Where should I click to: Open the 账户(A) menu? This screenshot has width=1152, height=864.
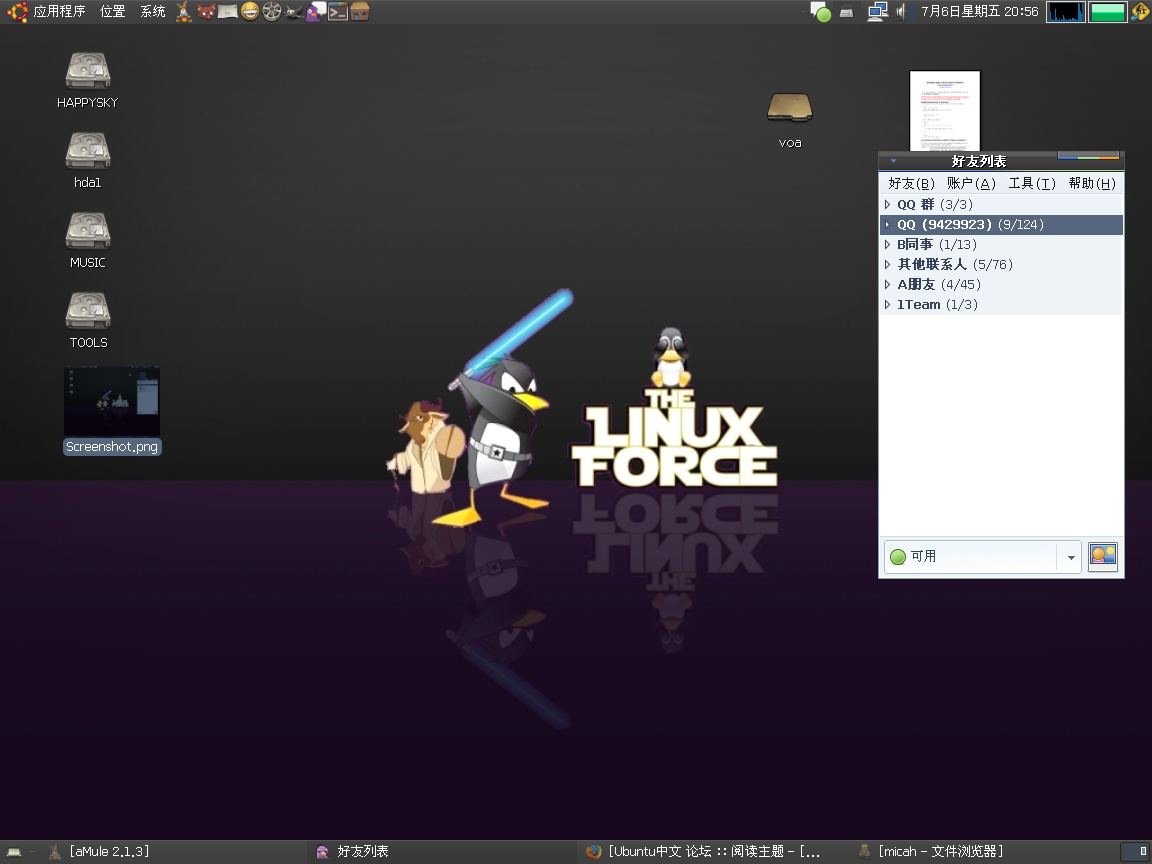point(971,184)
